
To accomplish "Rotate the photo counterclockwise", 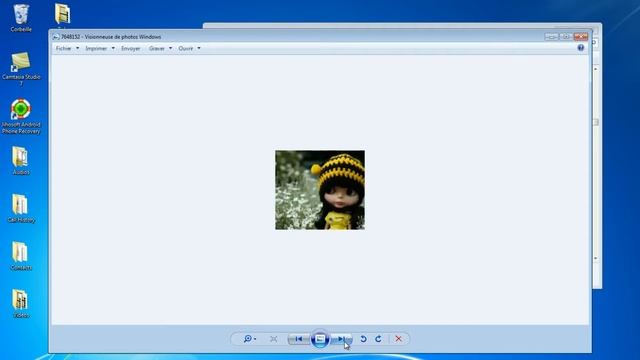I will (x=363, y=339).
